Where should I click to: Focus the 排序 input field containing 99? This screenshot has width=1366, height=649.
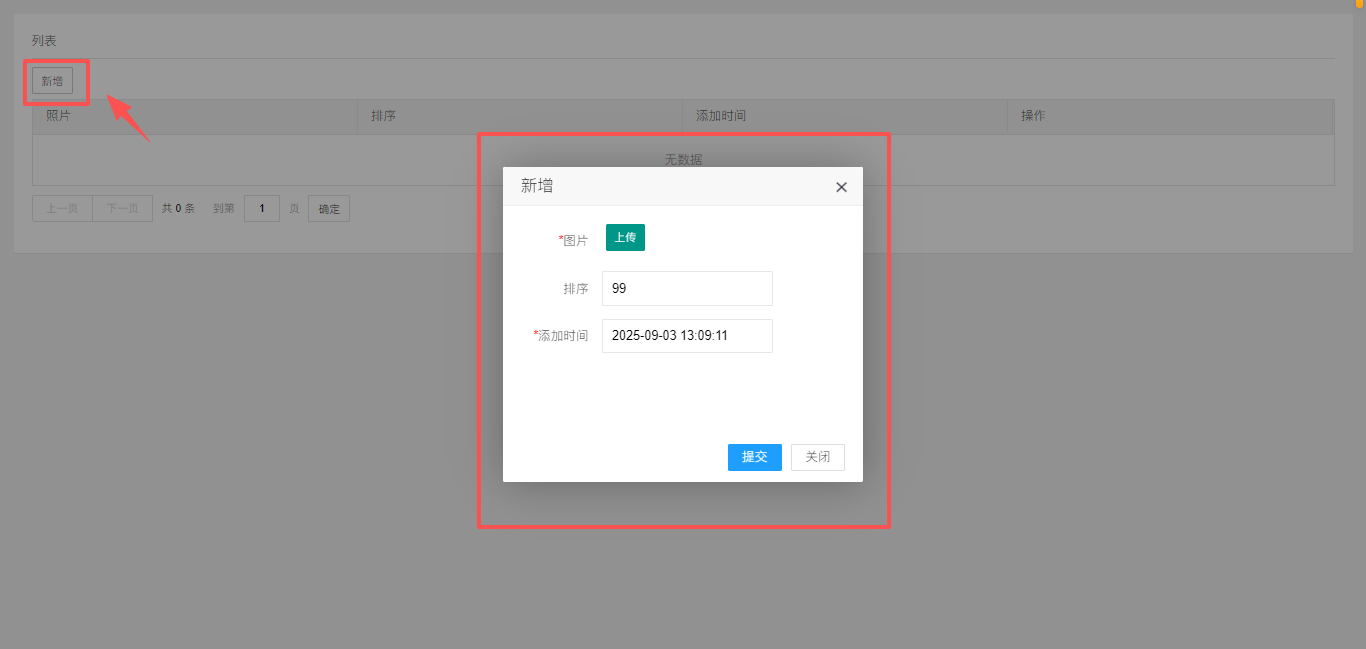687,288
